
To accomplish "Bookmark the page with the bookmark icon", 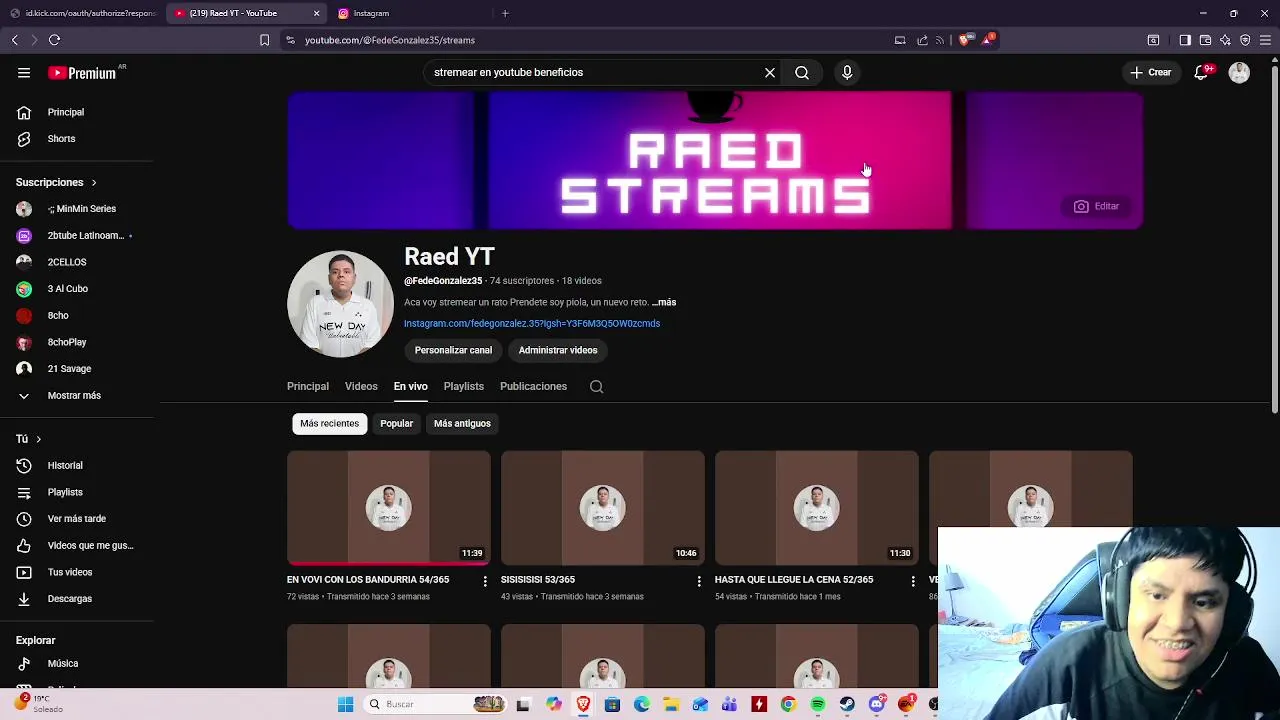I will pyautogui.click(x=264, y=40).
